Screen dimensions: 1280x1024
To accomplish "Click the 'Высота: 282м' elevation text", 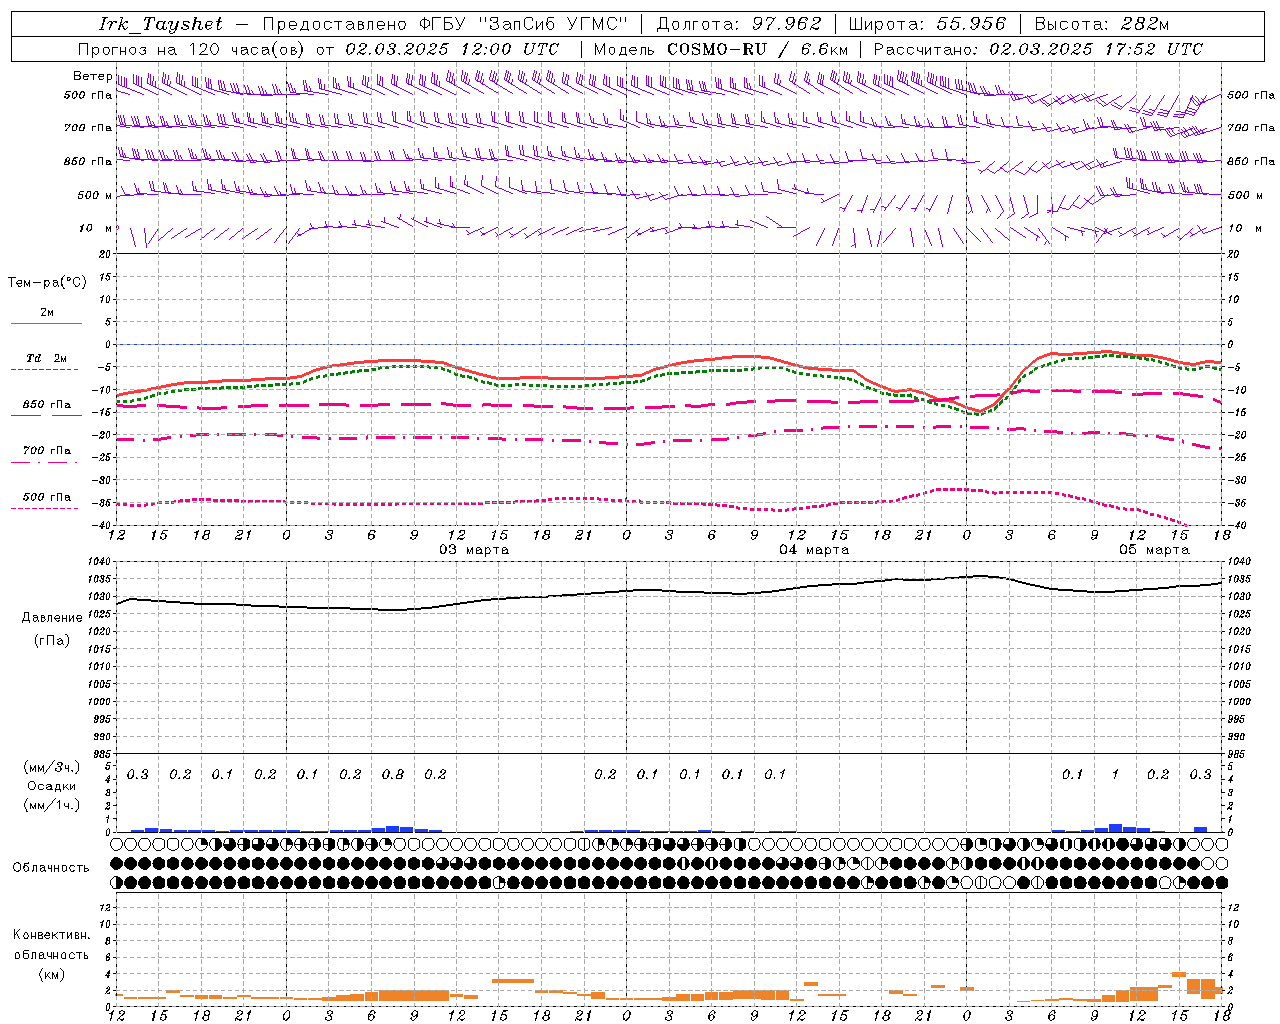I will coord(1102,24).
